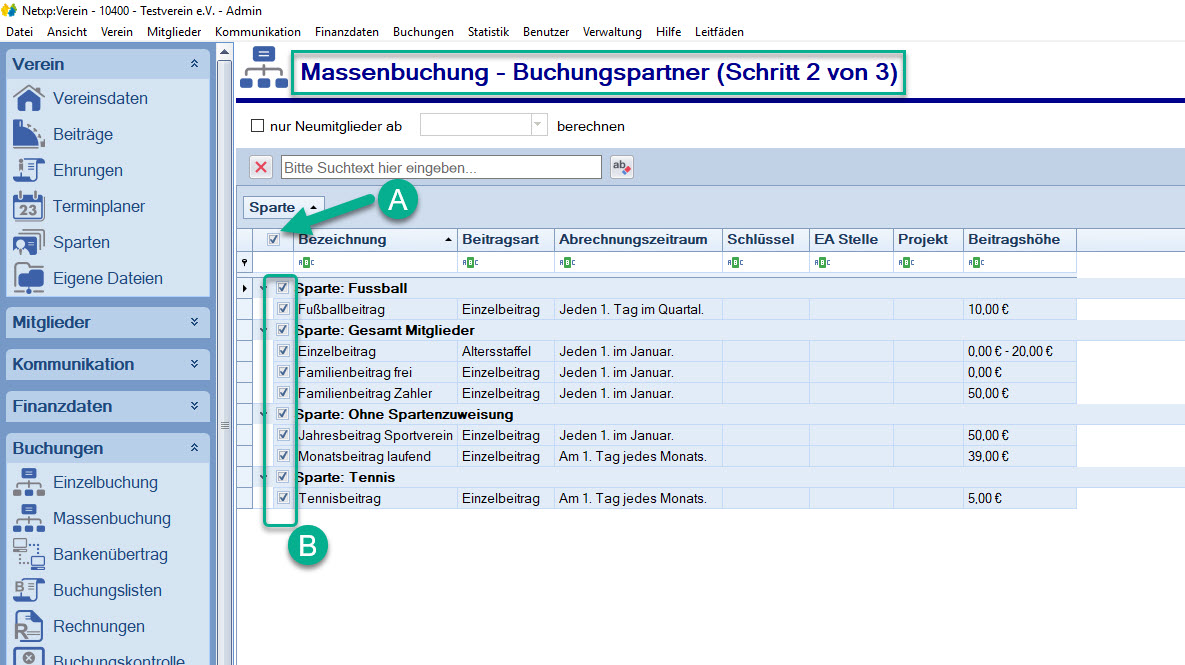1185x665 pixels.
Task: Sort by Abrechnungszeitraum column header
Action: pos(639,240)
